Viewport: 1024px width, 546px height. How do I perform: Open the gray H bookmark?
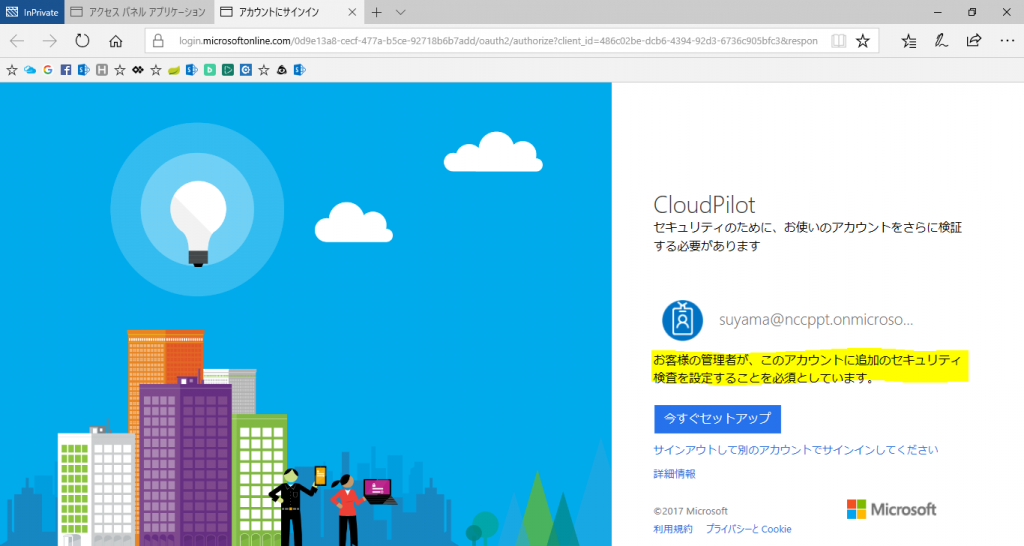102,70
